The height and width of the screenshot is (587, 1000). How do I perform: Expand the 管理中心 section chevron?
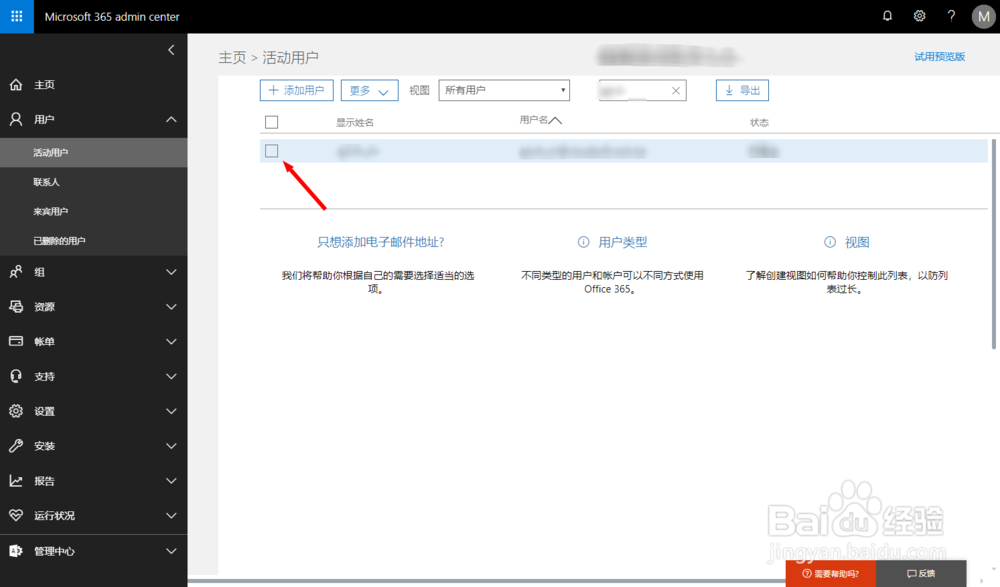point(171,551)
